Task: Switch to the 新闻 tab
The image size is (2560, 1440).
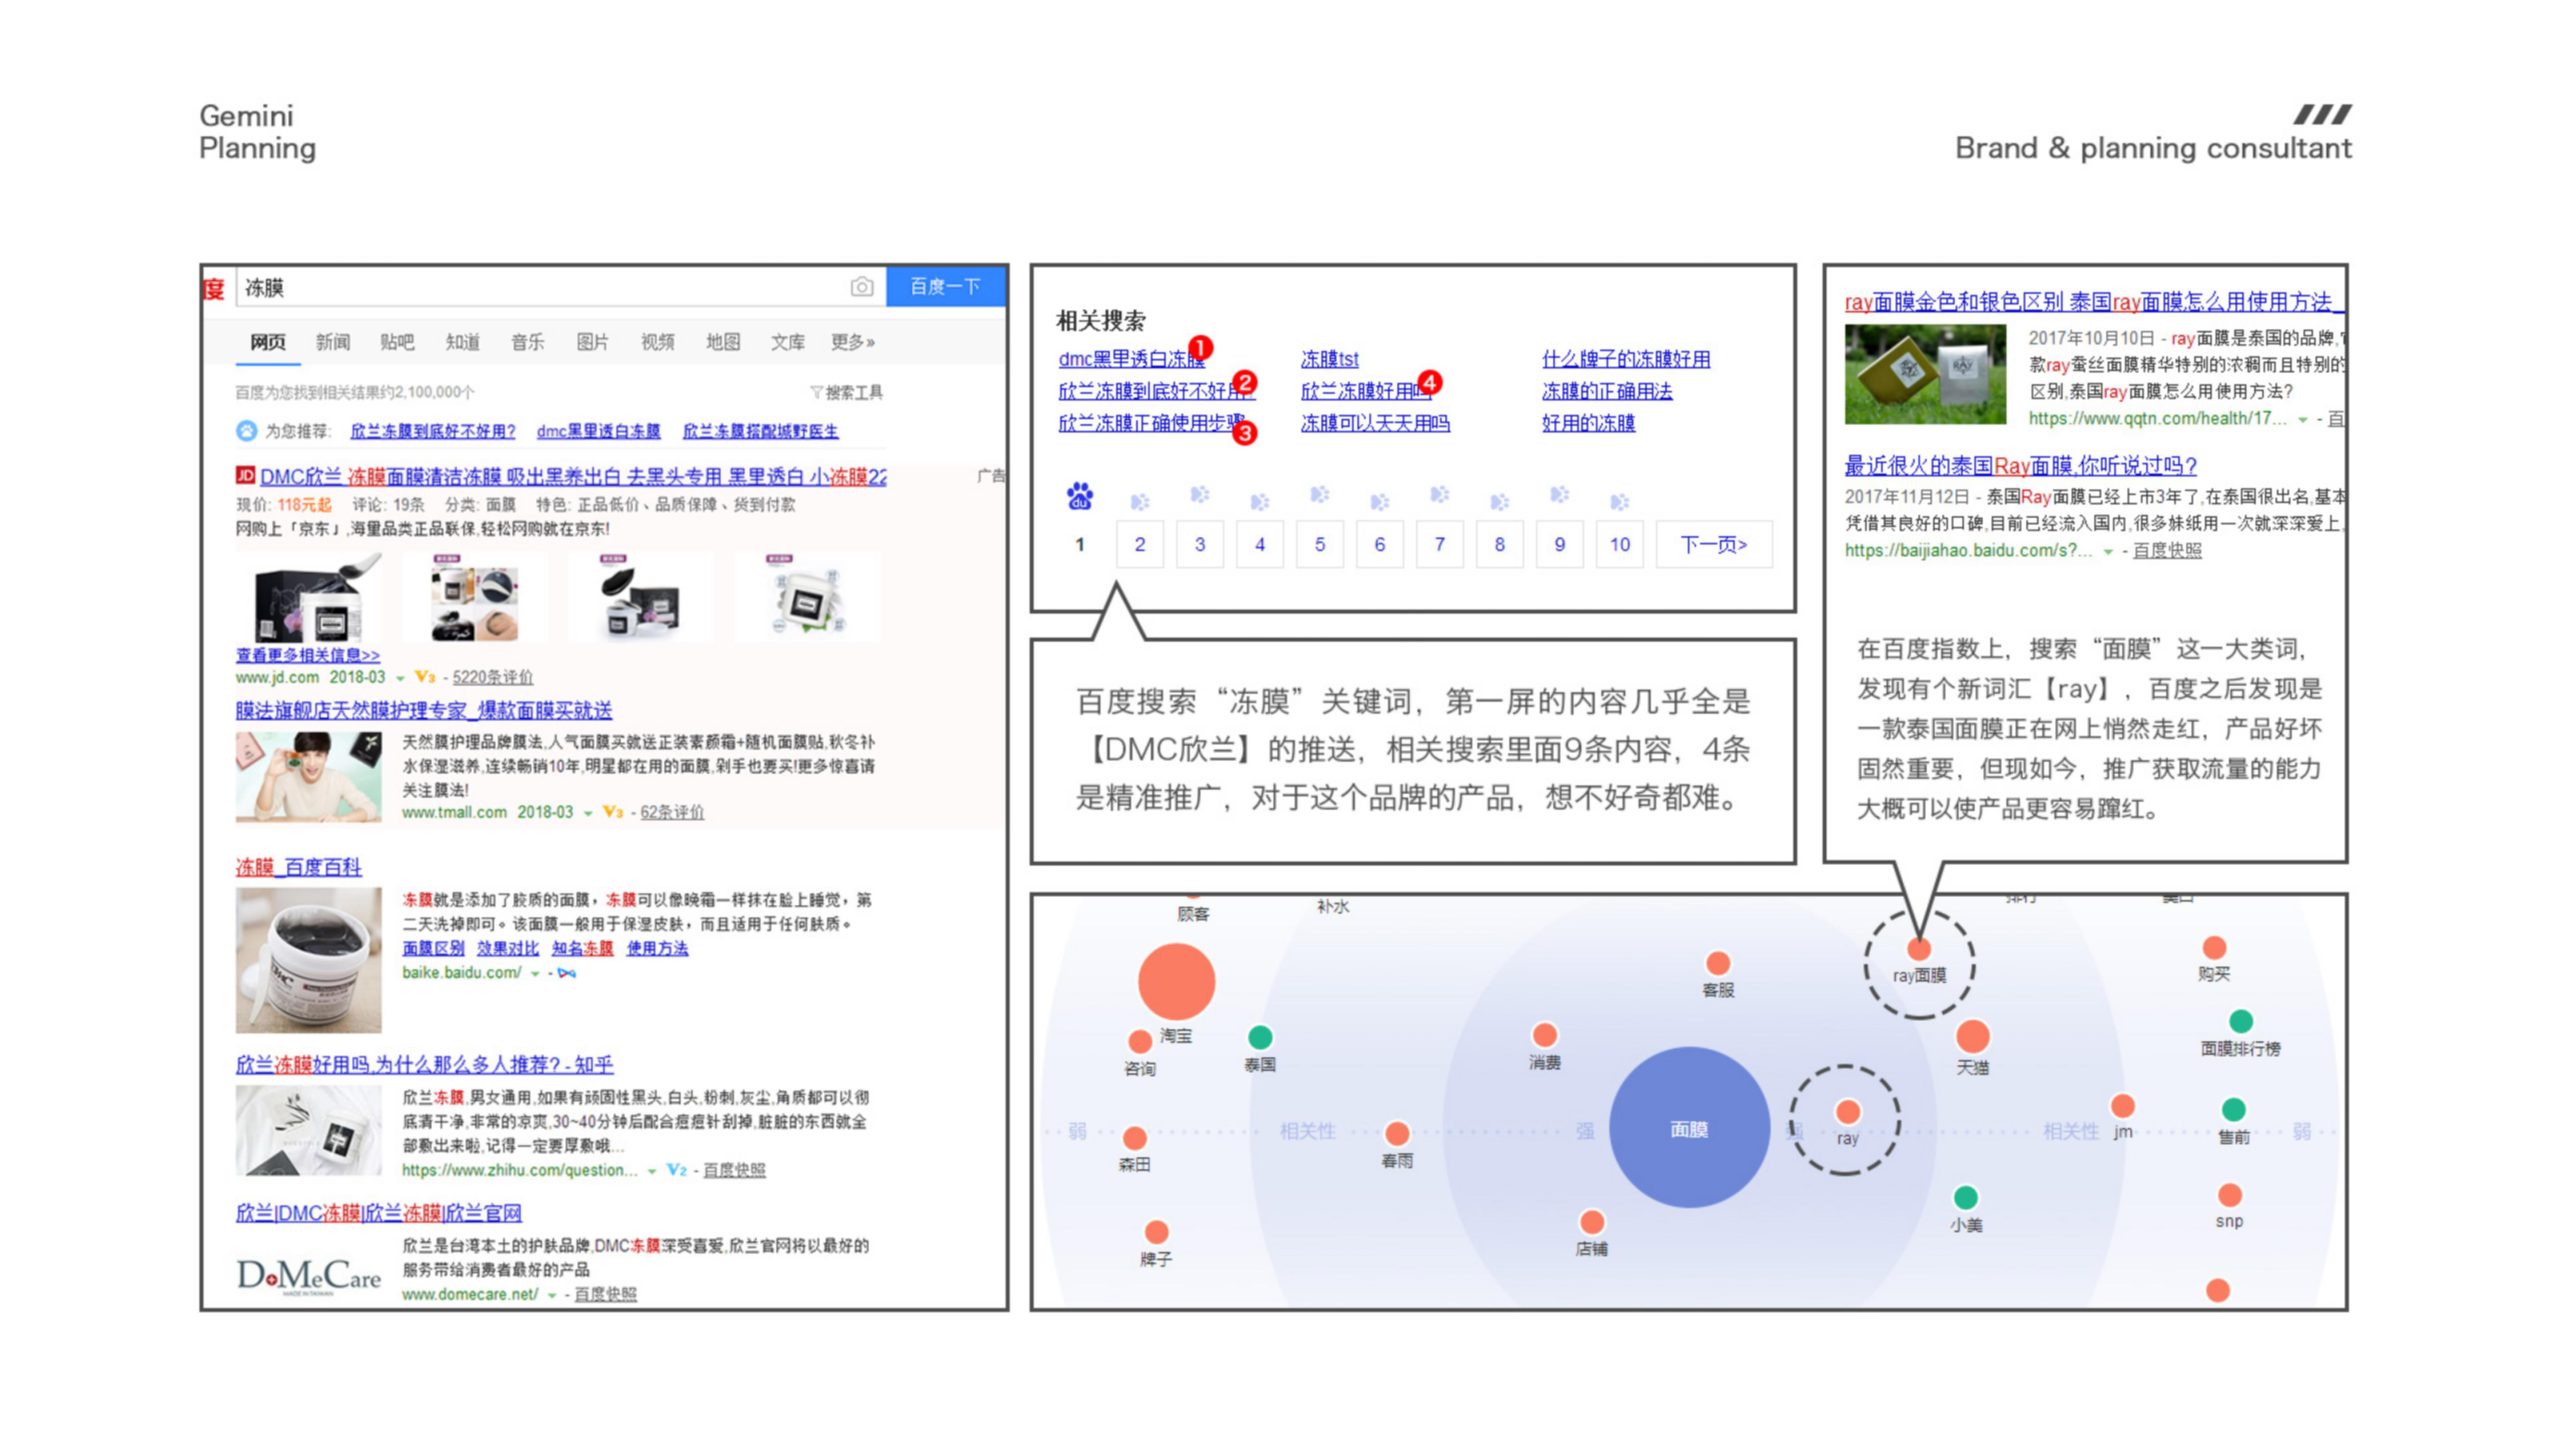Action: tap(333, 342)
